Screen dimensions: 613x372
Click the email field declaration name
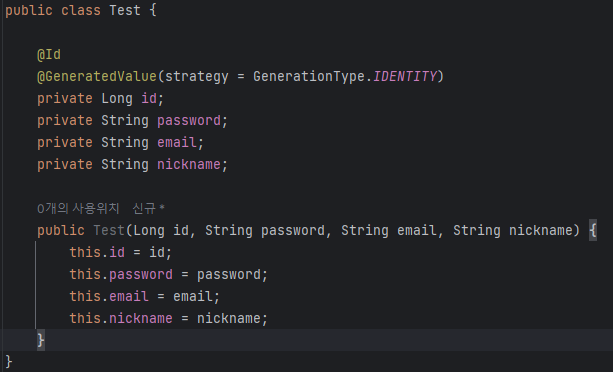pyautogui.click(x=177, y=142)
